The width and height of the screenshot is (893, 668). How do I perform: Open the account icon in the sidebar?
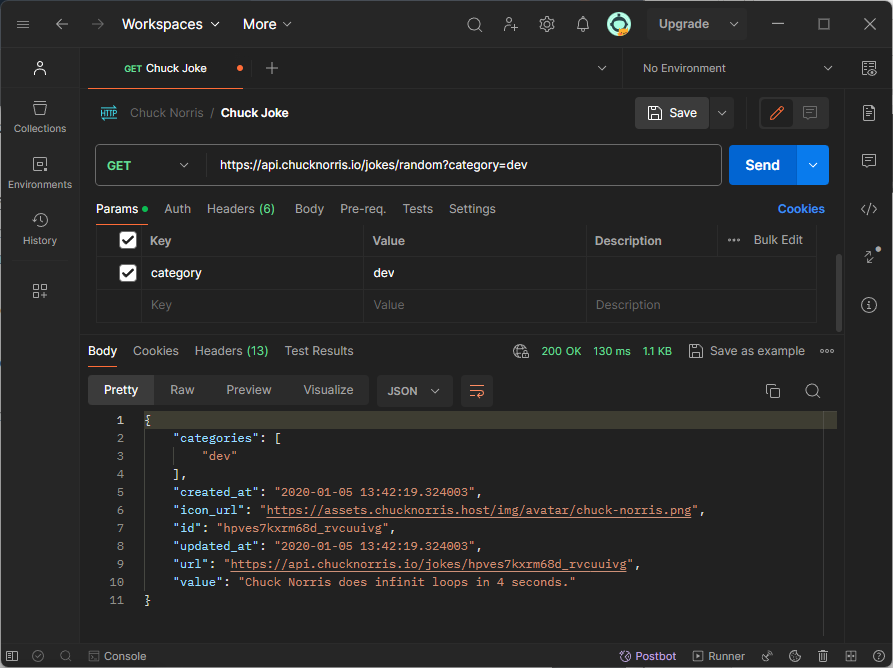(x=40, y=68)
